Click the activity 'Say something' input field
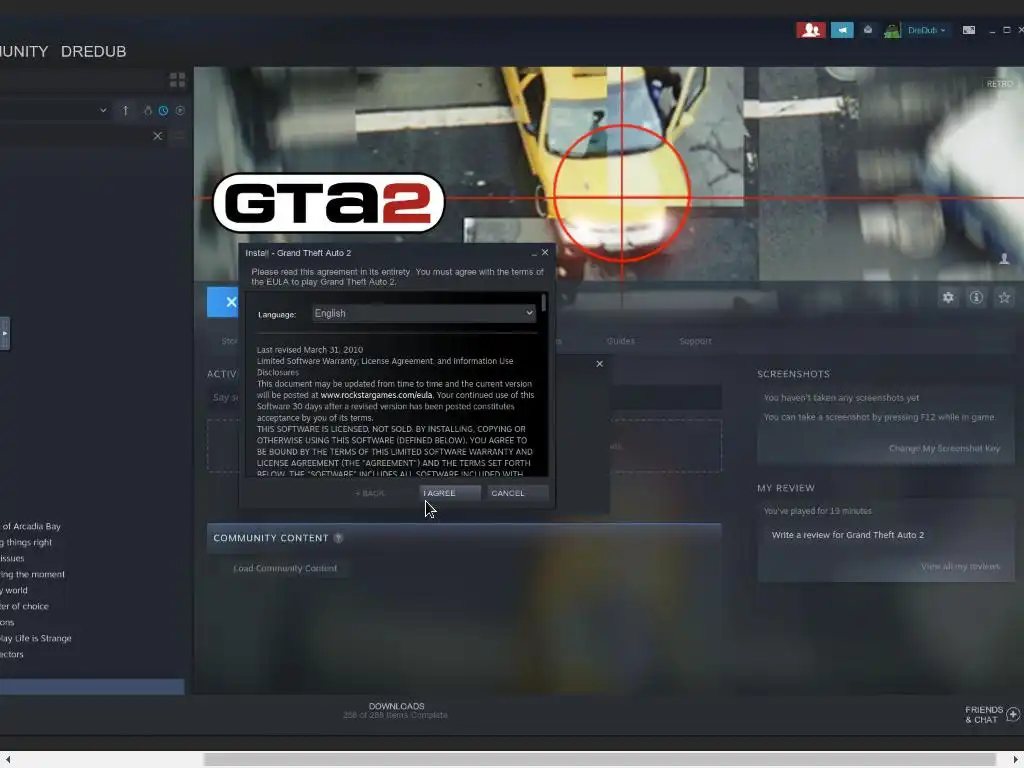This screenshot has width=1024, height=768. click(464, 397)
